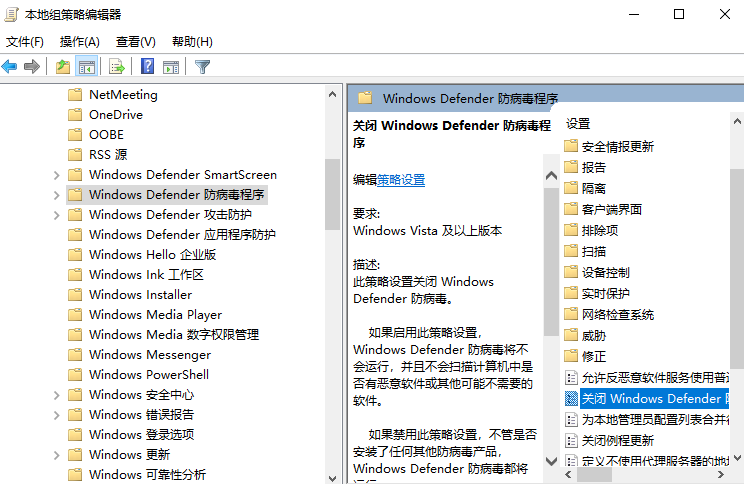Expand Windows Defender SmartScreen tree node
The width and height of the screenshot is (744, 484).
pyautogui.click(x=56, y=175)
